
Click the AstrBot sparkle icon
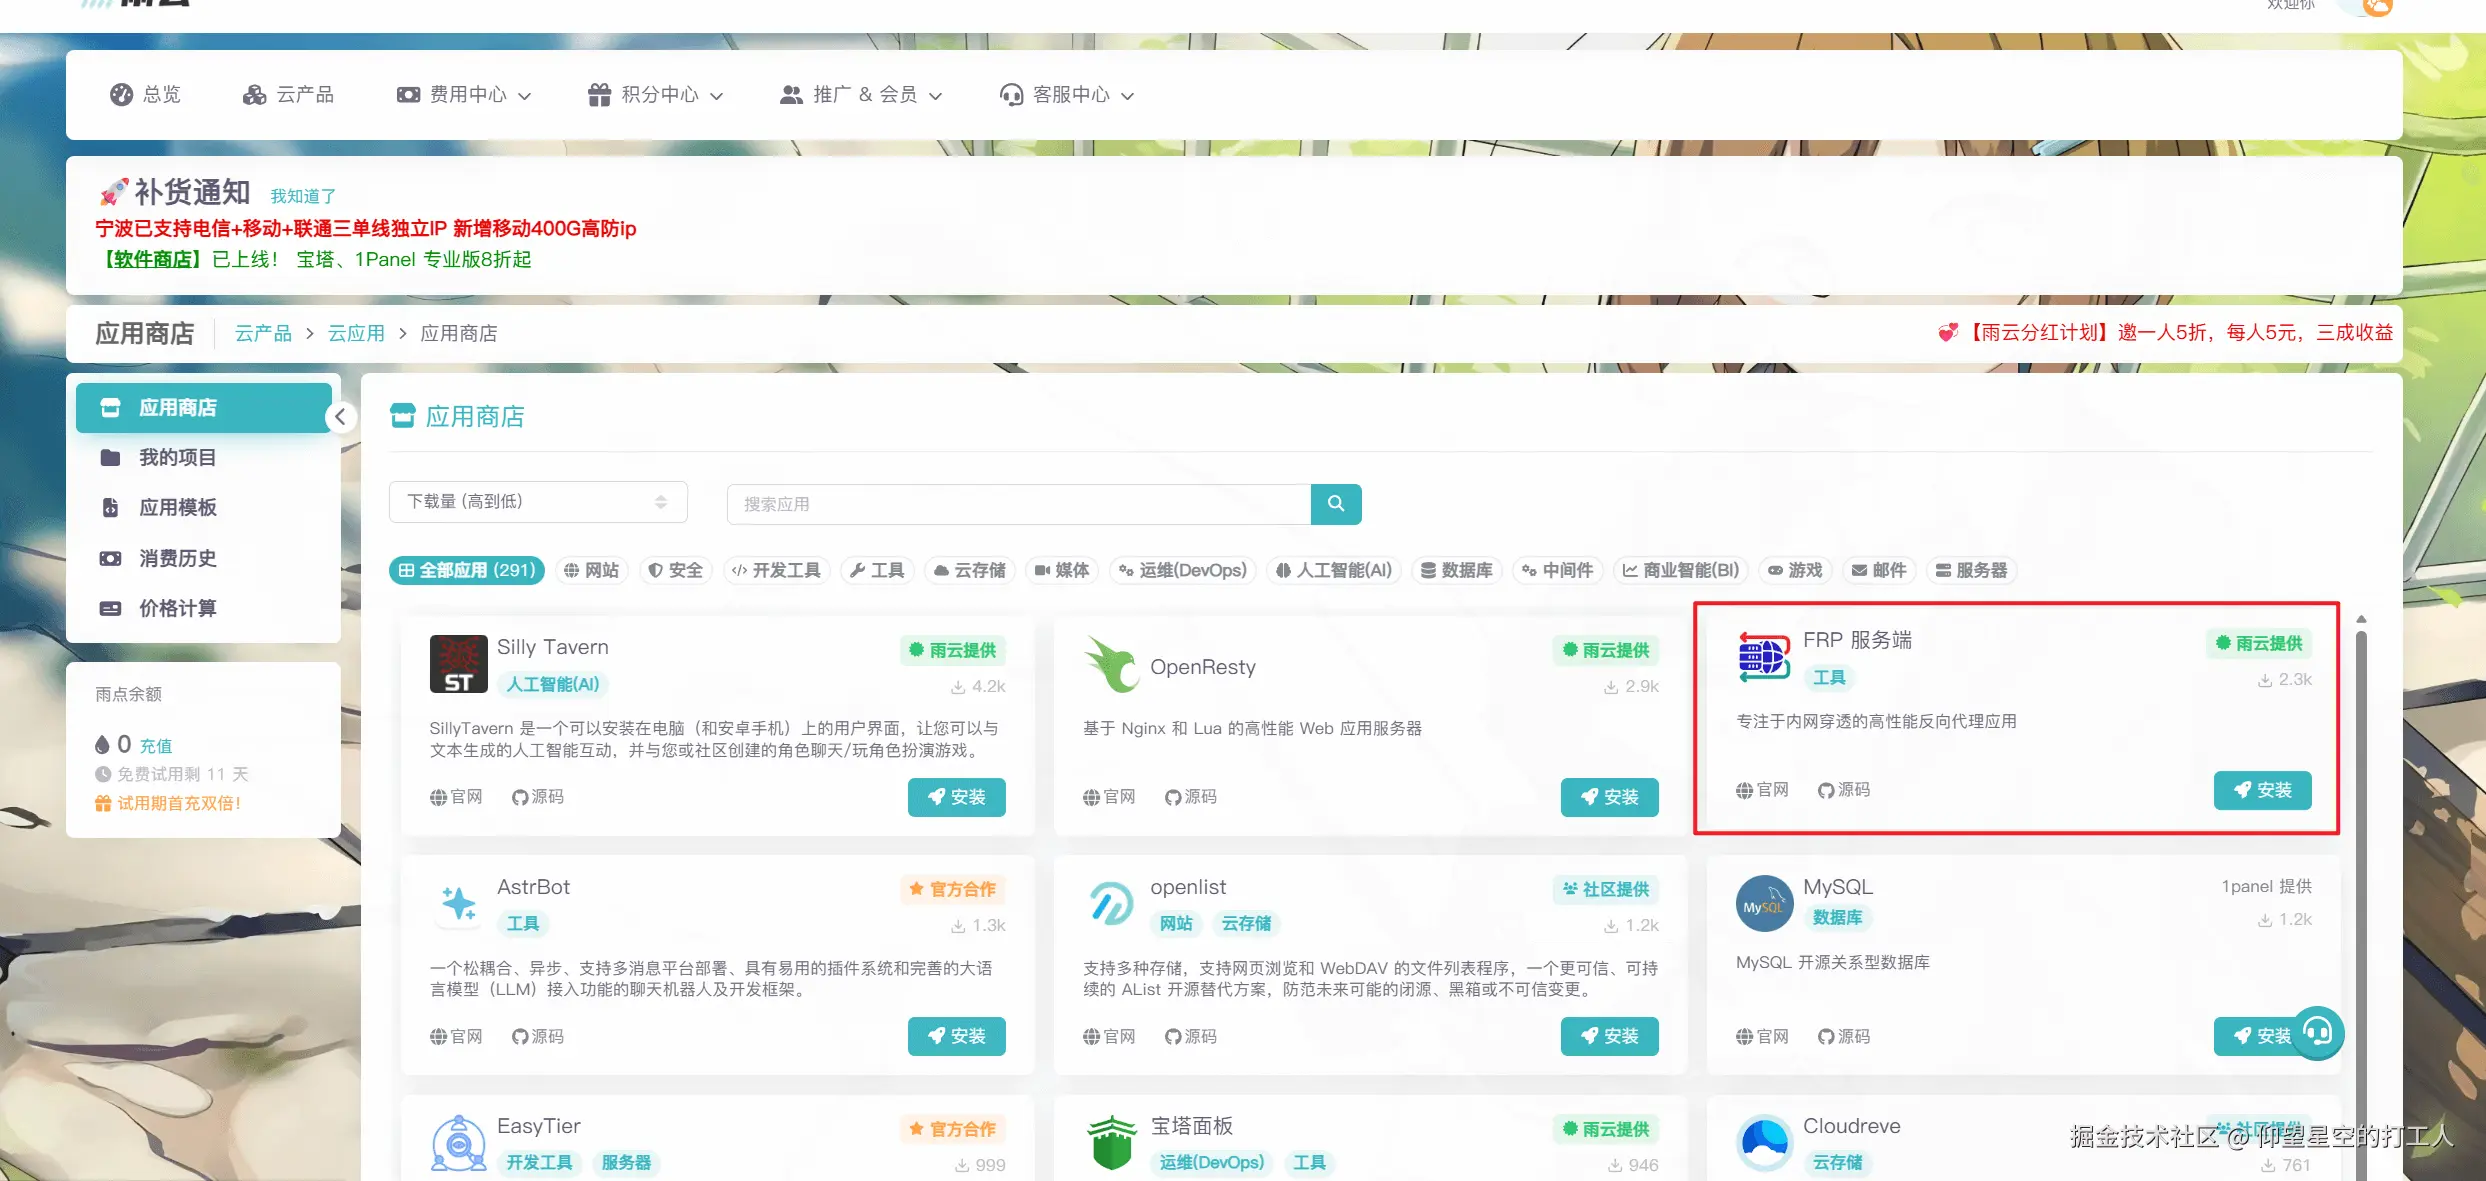pos(458,903)
